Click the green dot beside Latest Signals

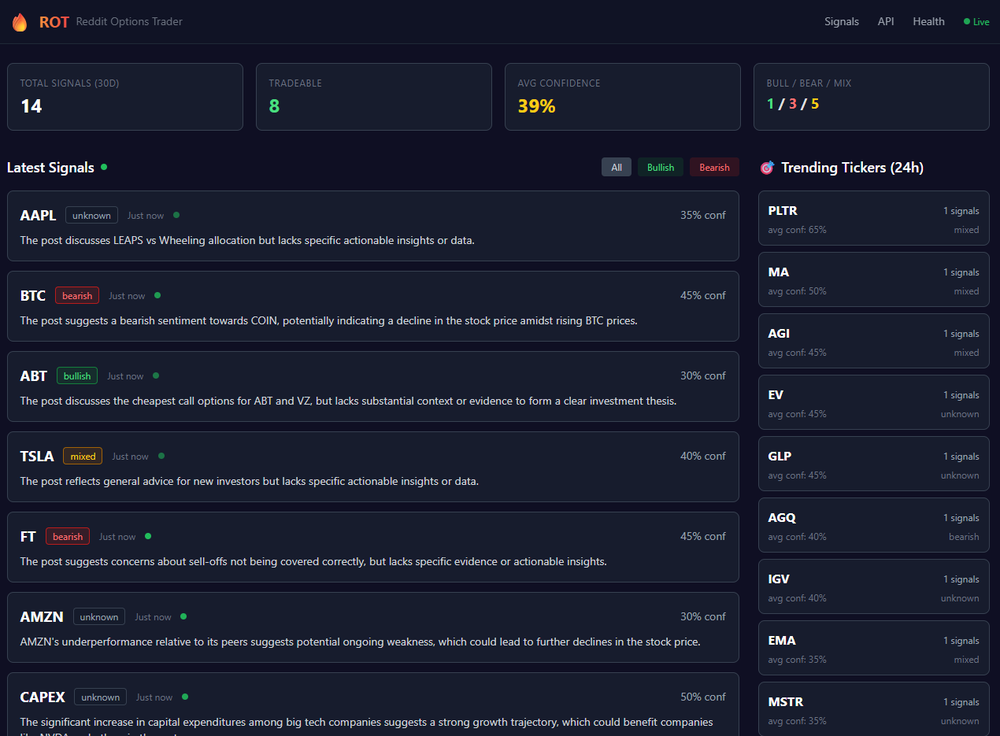tap(104, 167)
